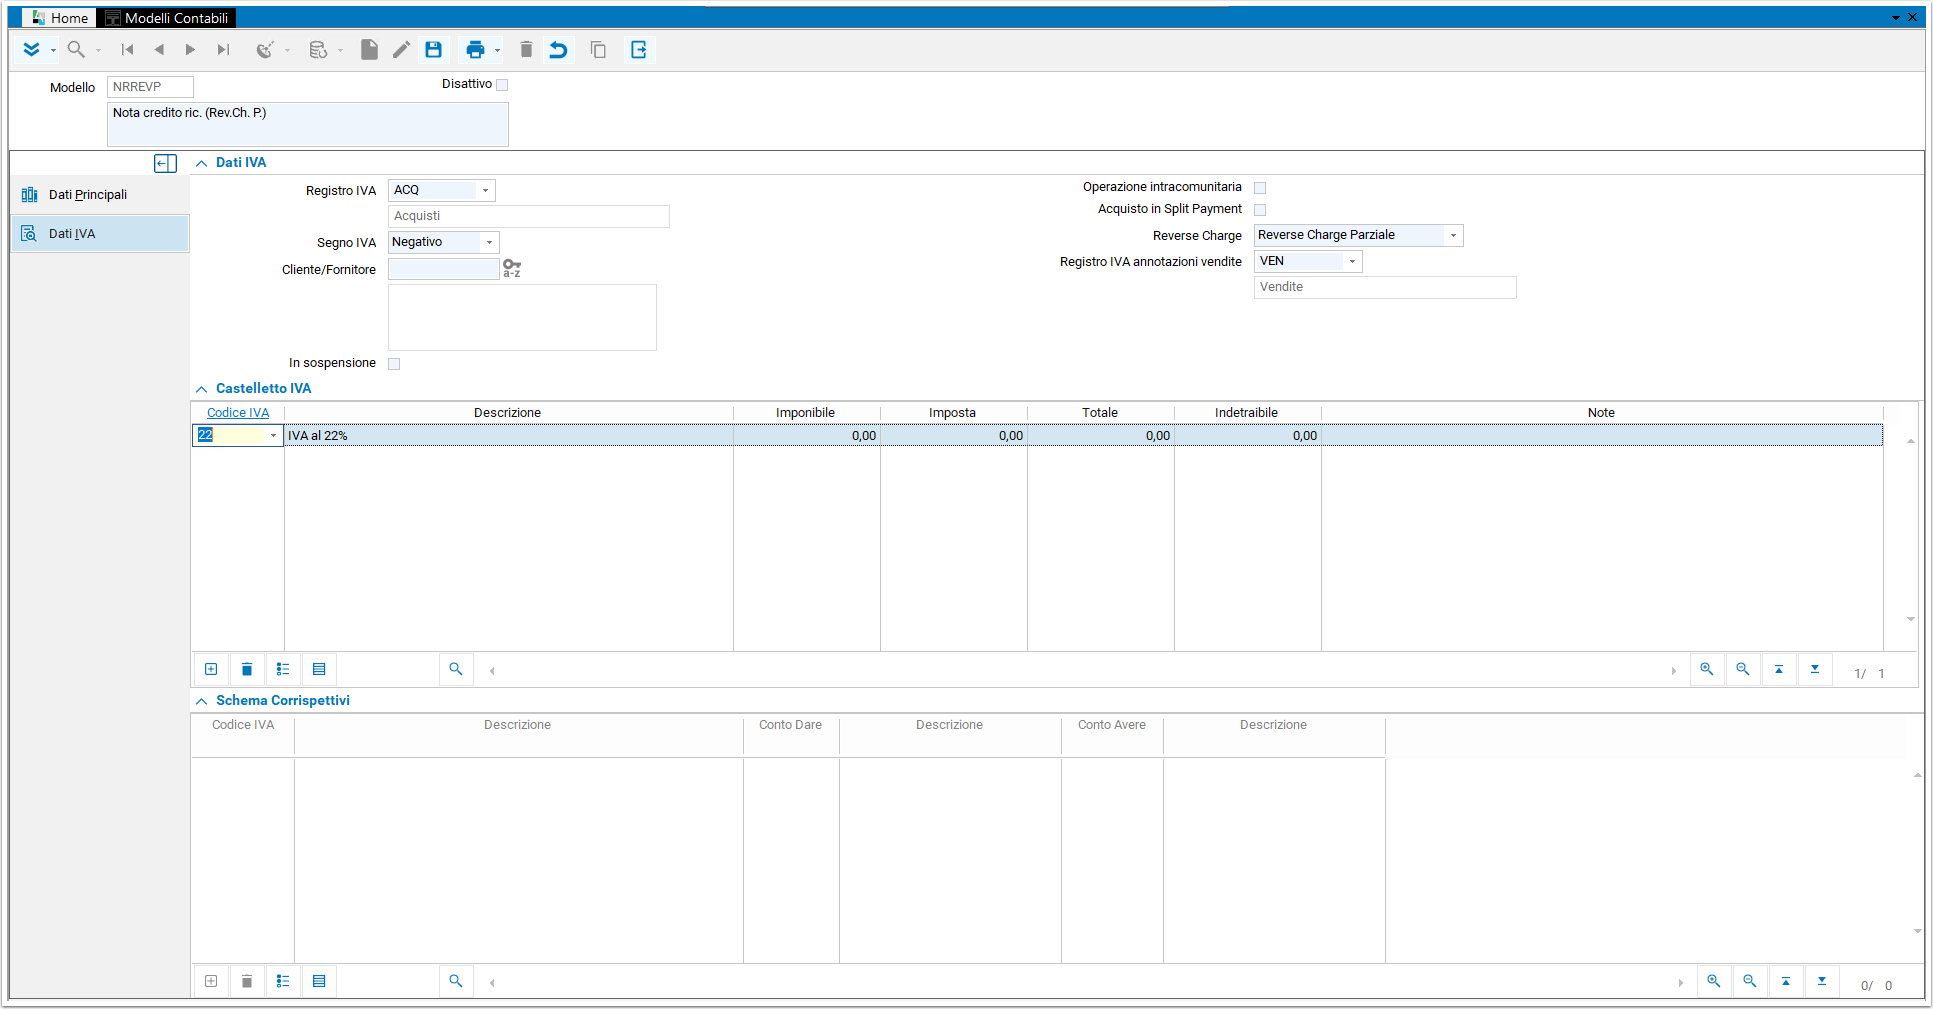Open the Segno IVA dropdown
This screenshot has height=1009, width=1933.
click(x=489, y=242)
